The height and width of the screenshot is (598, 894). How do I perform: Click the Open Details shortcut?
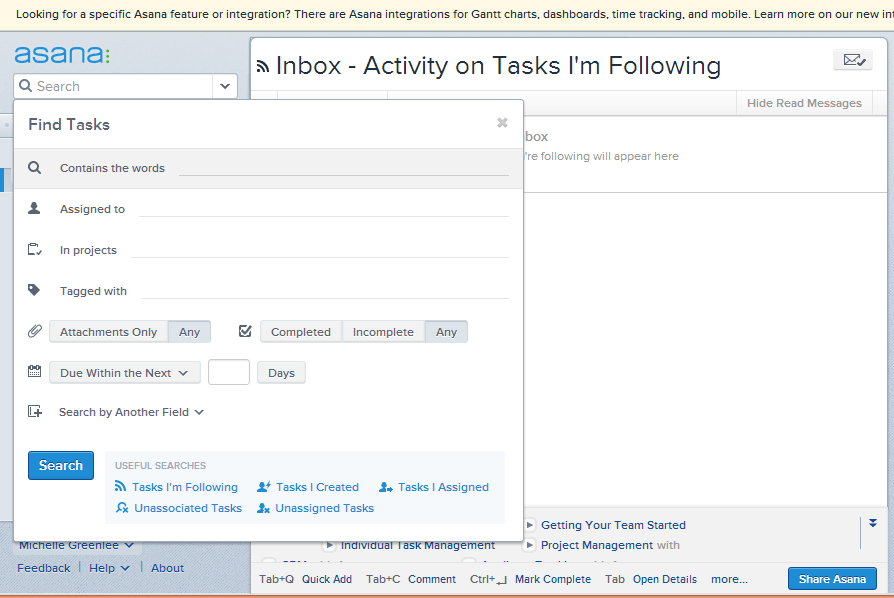pos(665,579)
